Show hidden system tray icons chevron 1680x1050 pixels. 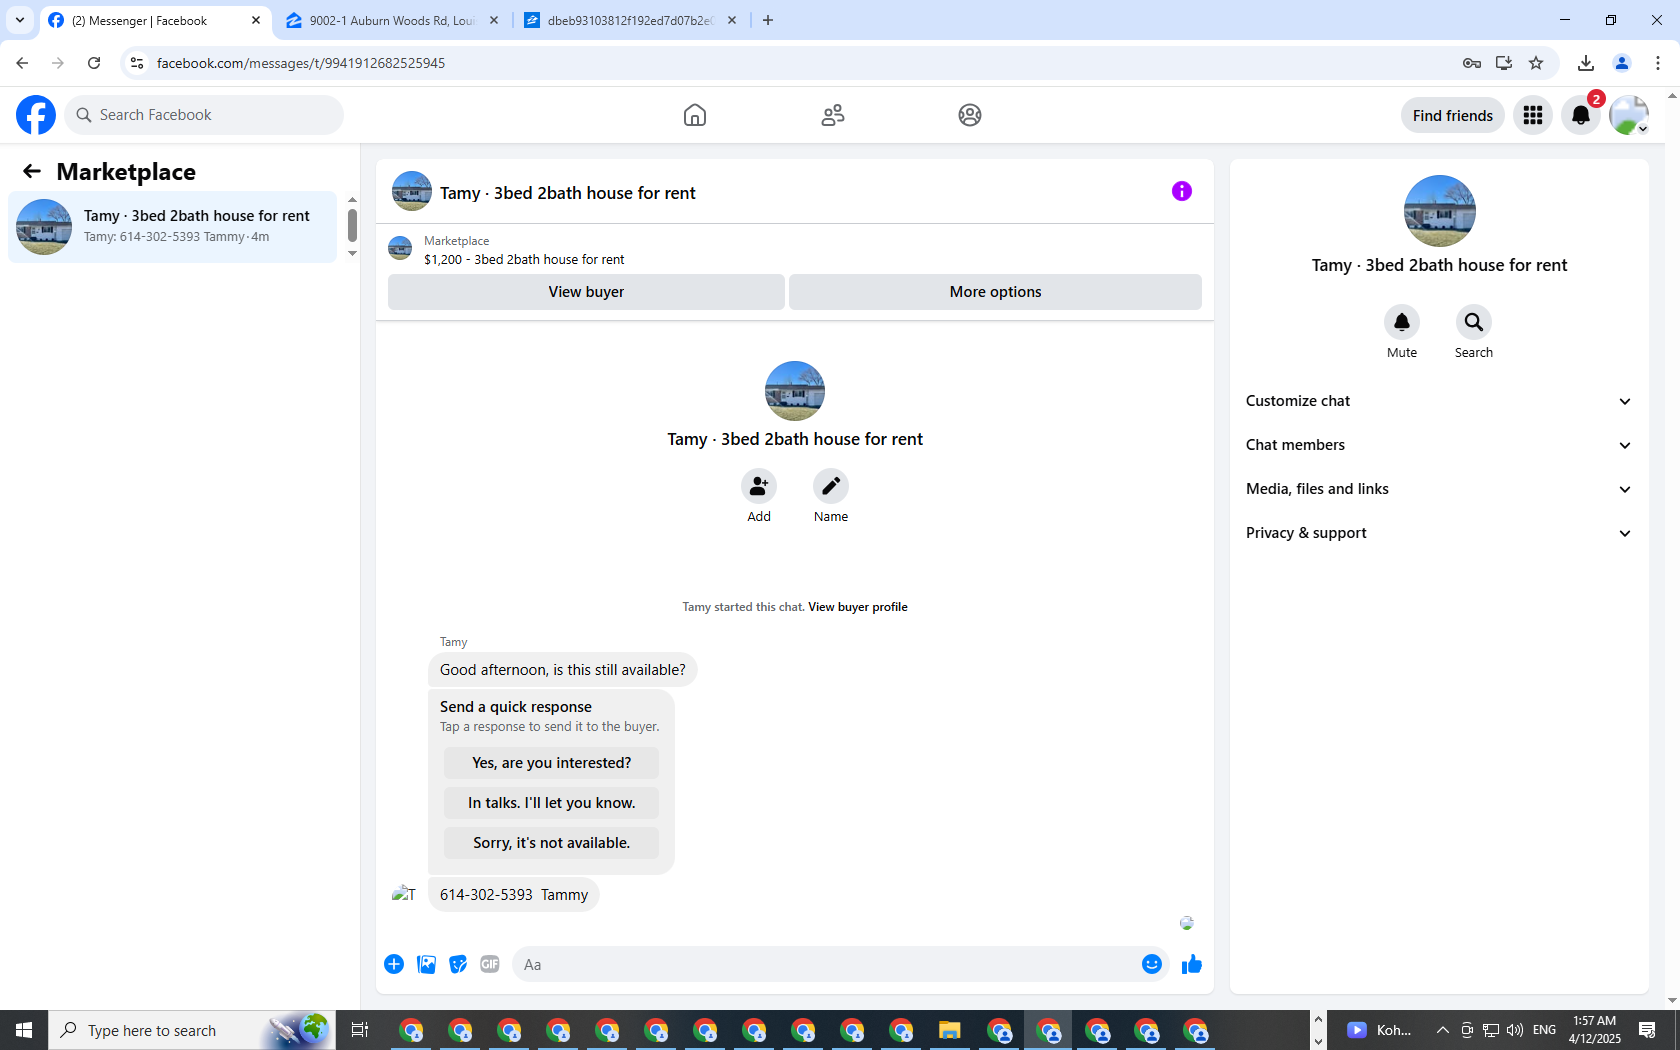pyautogui.click(x=1442, y=1030)
